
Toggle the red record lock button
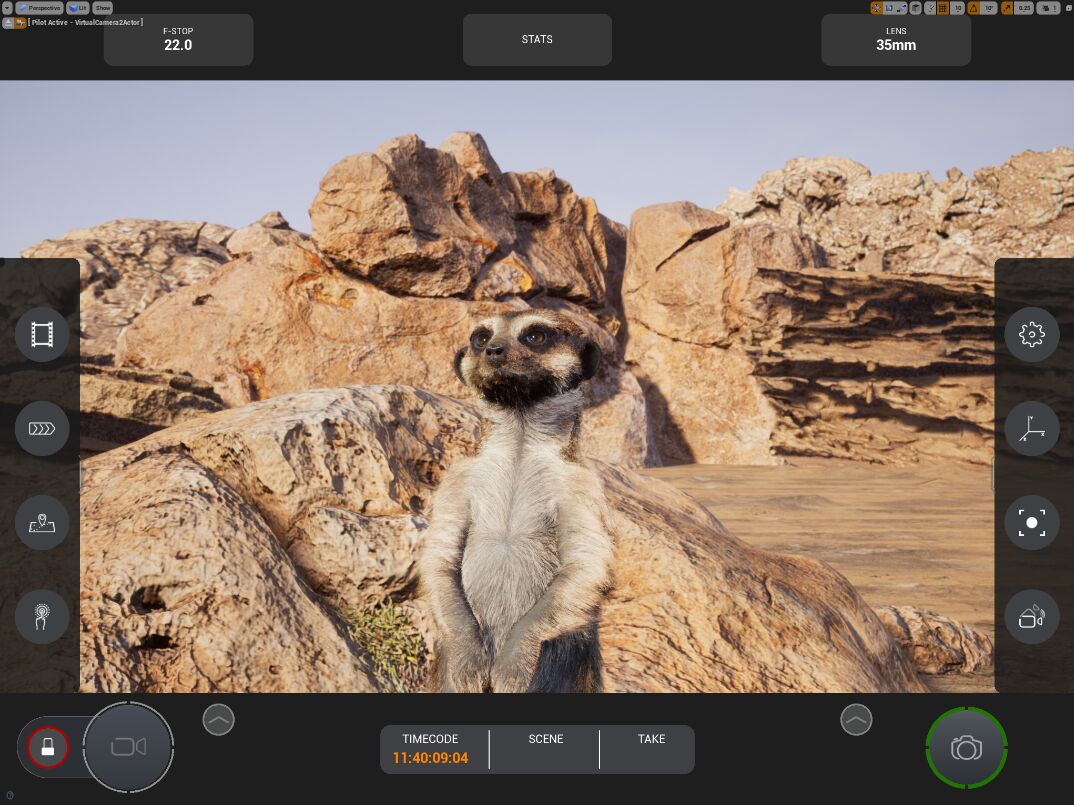pos(47,746)
